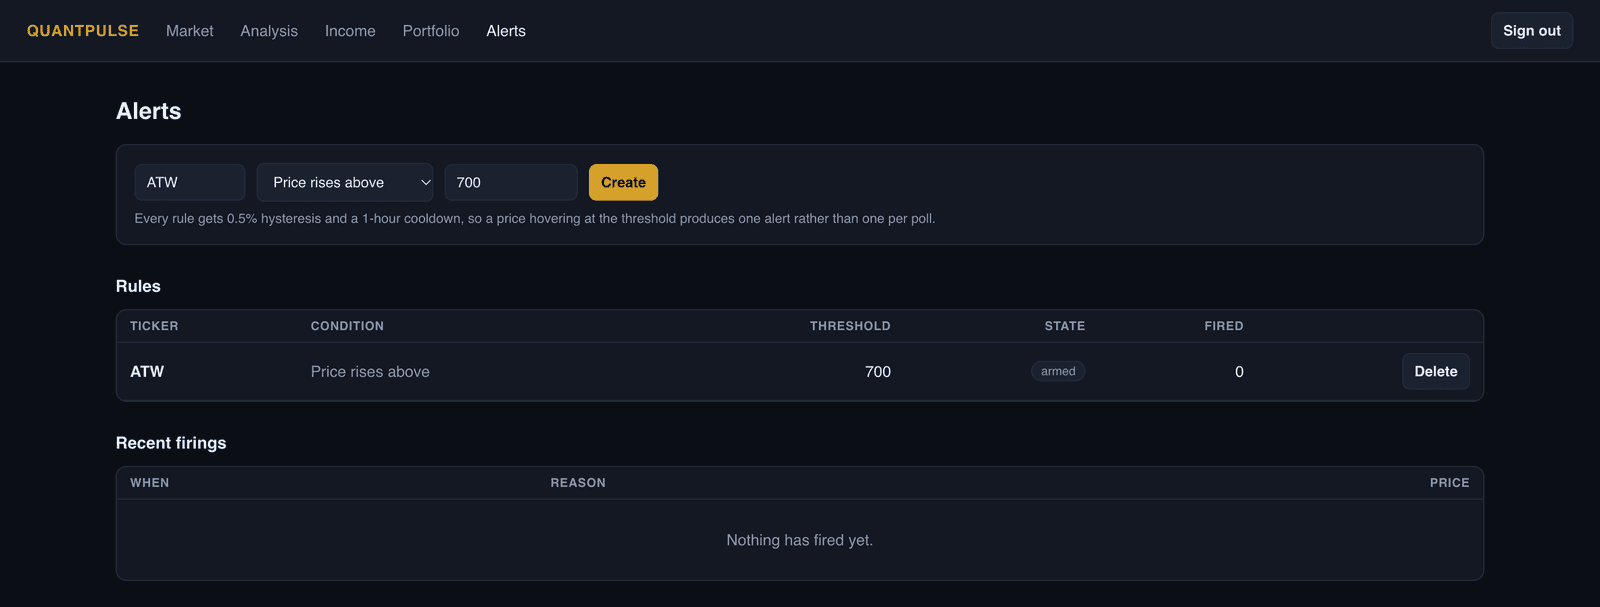Screen dimensions: 1600x607
Task: Click the THRESHOLD column header
Action: click(x=850, y=326)
